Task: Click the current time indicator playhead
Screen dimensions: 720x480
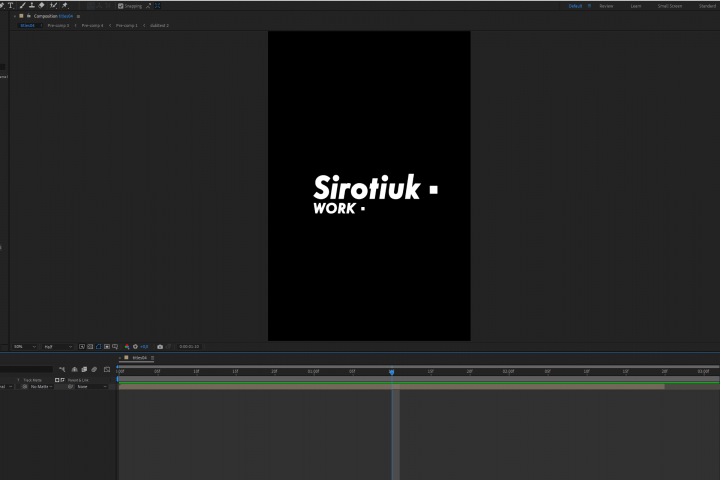Action: coord(392,372)
